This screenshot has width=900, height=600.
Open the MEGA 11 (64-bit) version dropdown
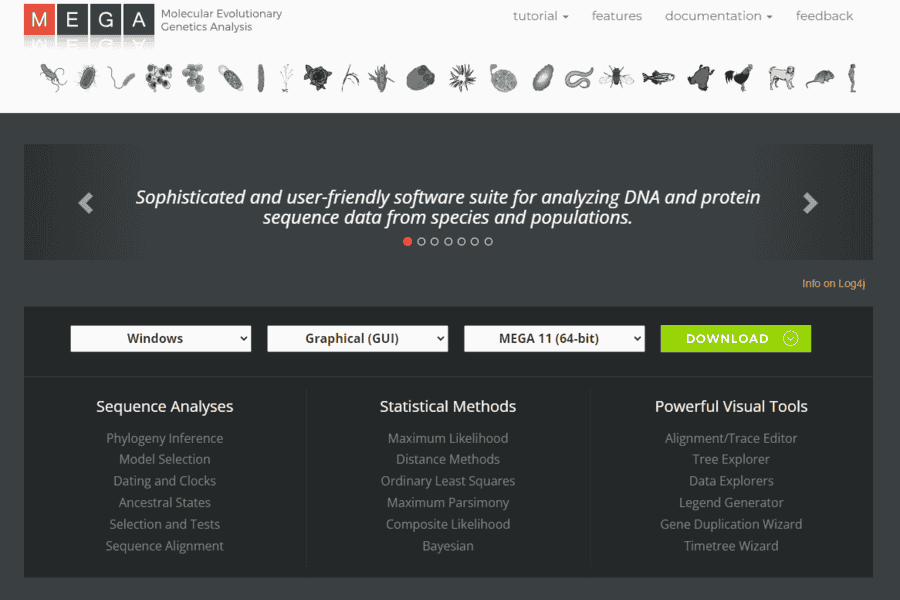[x=554, y=339]
